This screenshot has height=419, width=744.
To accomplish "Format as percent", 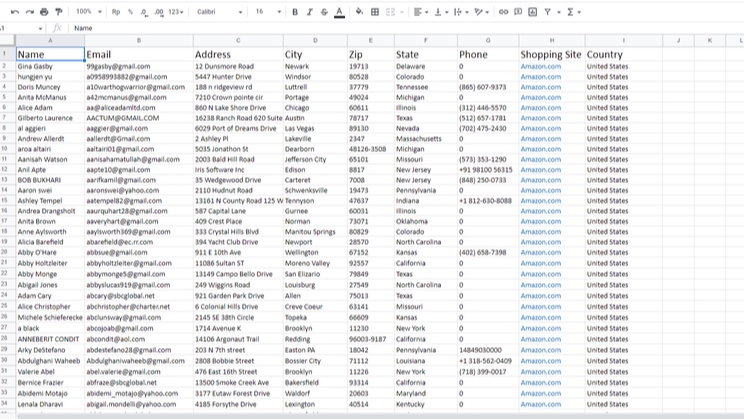I will 130,12.
